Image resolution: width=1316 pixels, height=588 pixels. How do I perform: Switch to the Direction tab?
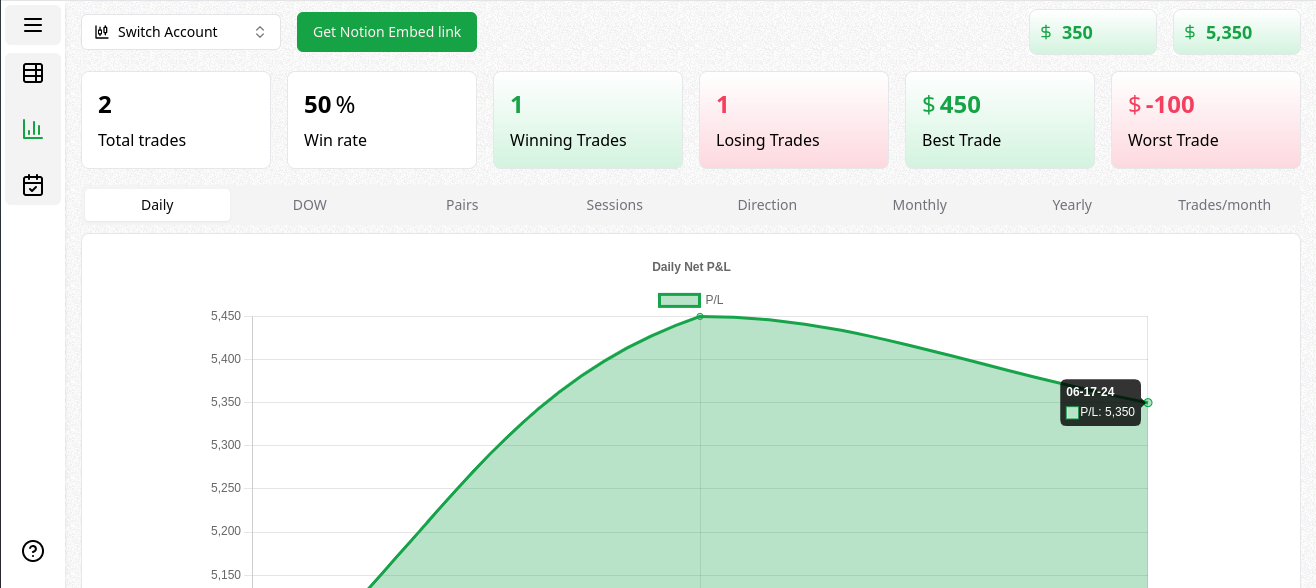[x=767, y=205]
